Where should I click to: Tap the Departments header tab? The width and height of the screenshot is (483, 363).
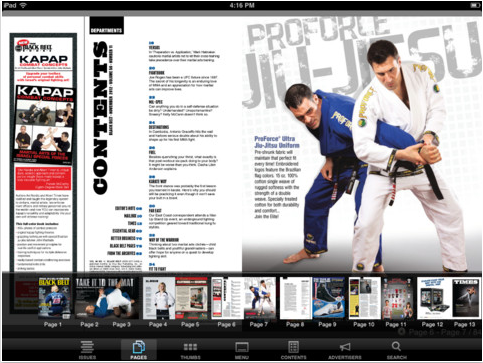point(106,31)
